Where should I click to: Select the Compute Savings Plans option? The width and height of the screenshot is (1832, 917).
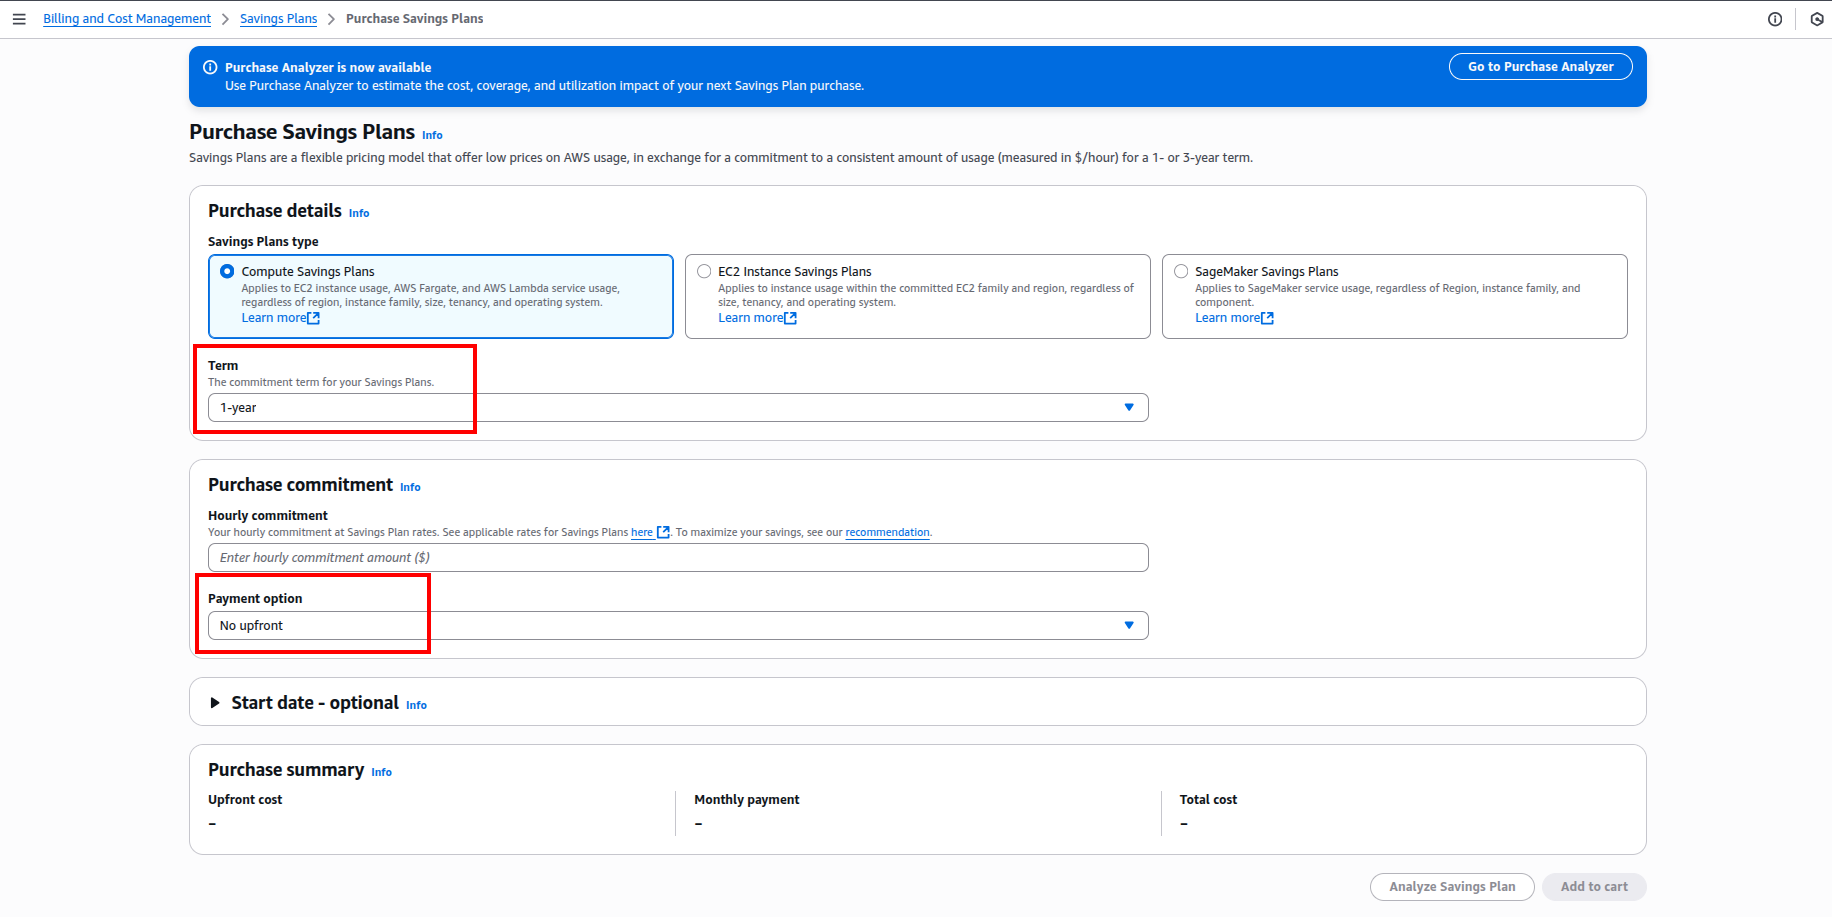coord(227,271)
